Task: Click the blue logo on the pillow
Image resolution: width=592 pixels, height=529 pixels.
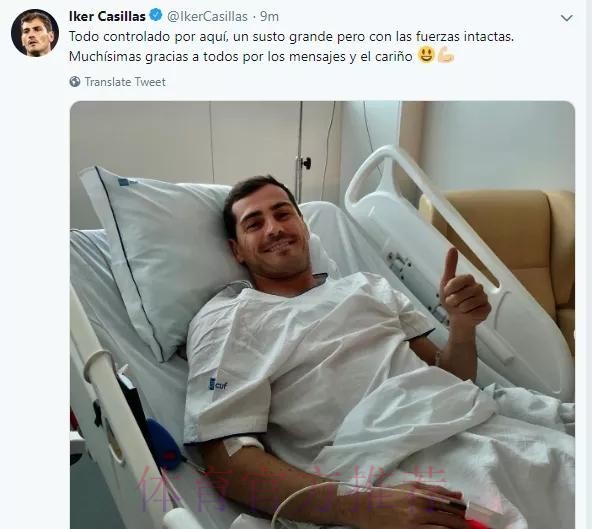Action: pyautogui.click(x=127, y=183)
